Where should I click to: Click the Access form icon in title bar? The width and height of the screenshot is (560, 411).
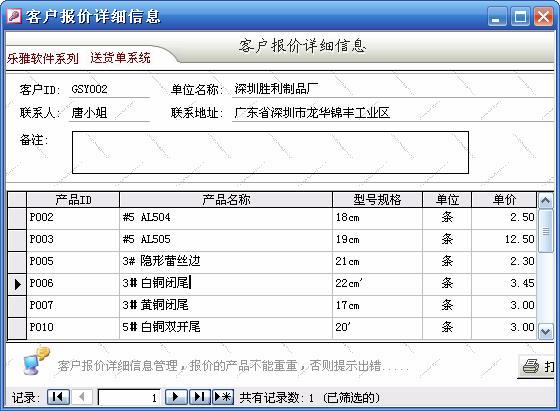14,16
